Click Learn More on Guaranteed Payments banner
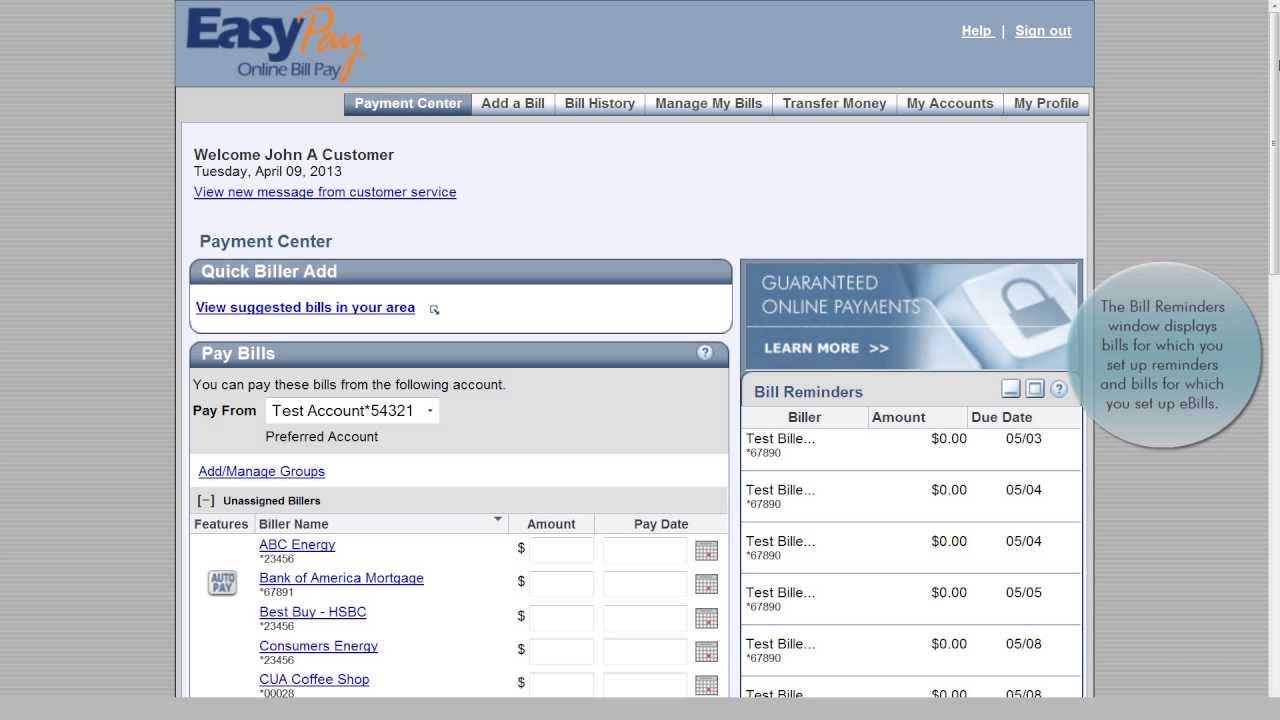This screenshot has height=720, width=1280. 826,348
